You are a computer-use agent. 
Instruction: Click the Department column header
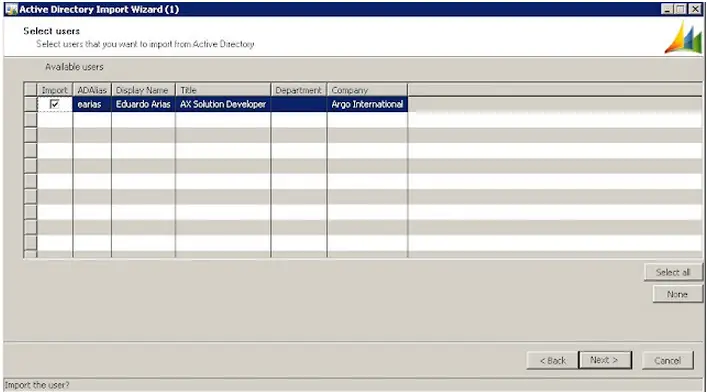pos(299,90)
